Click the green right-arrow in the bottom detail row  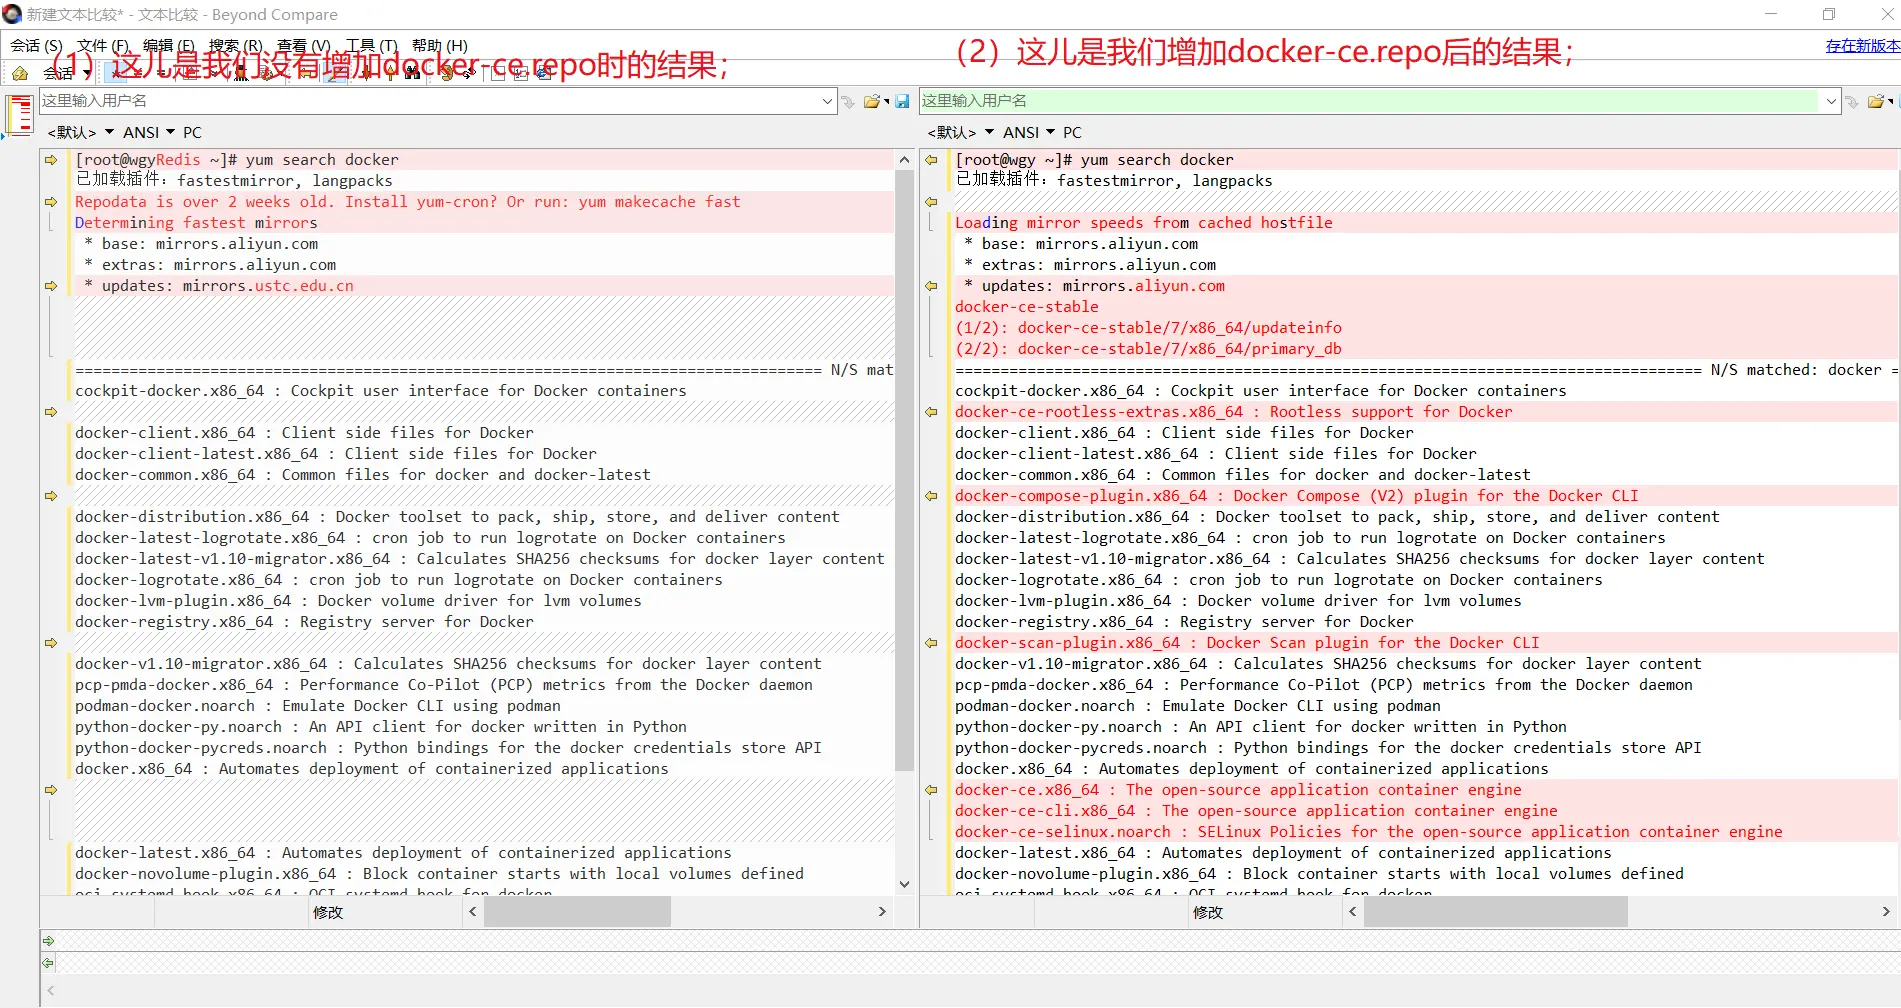(48, 941)
